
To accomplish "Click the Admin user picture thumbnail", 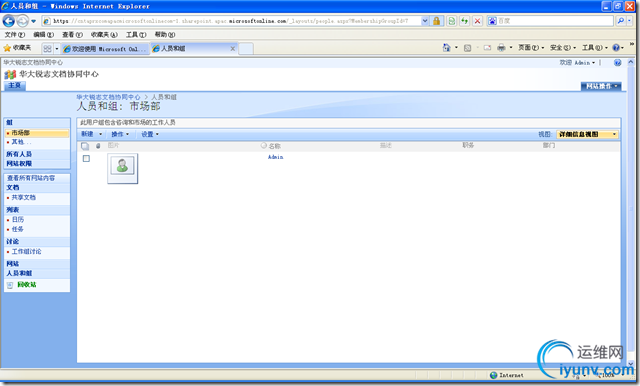I will [122, 169].
